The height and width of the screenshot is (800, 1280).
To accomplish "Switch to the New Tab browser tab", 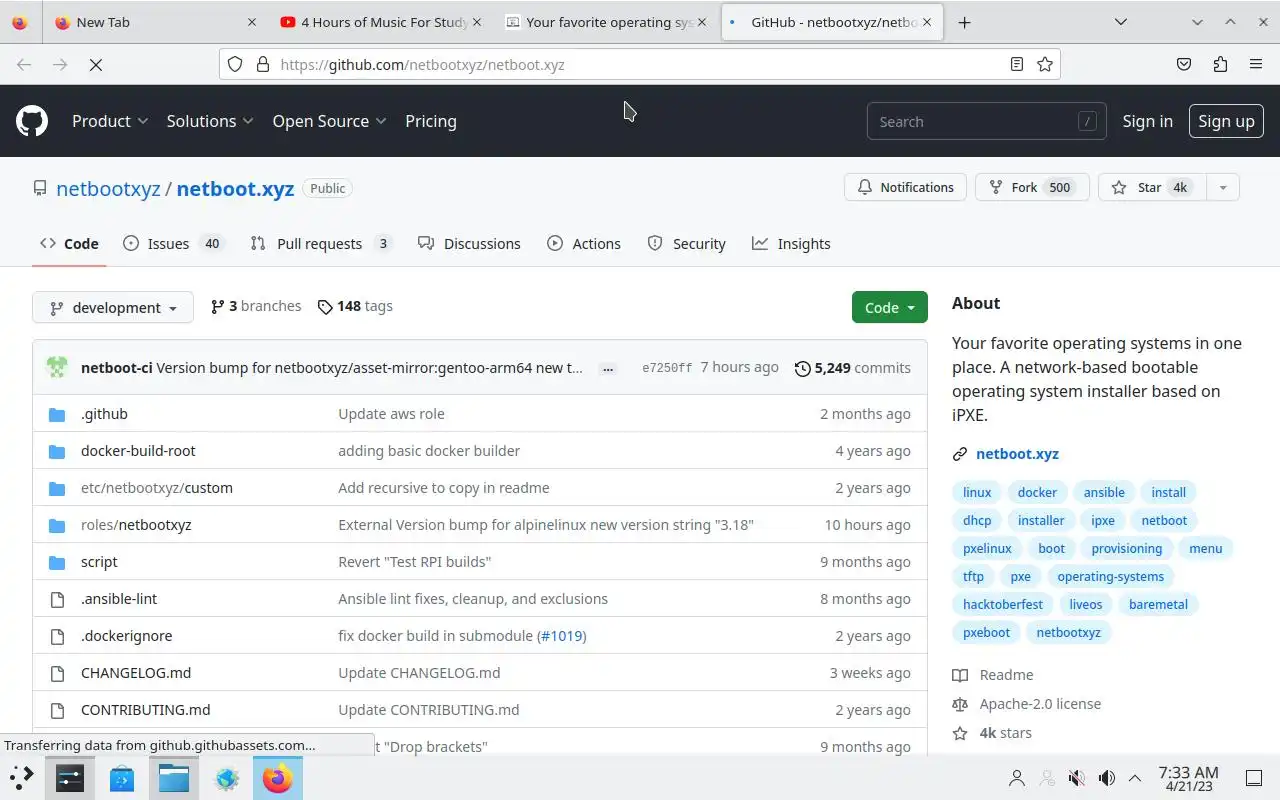I will pos(155,22).
